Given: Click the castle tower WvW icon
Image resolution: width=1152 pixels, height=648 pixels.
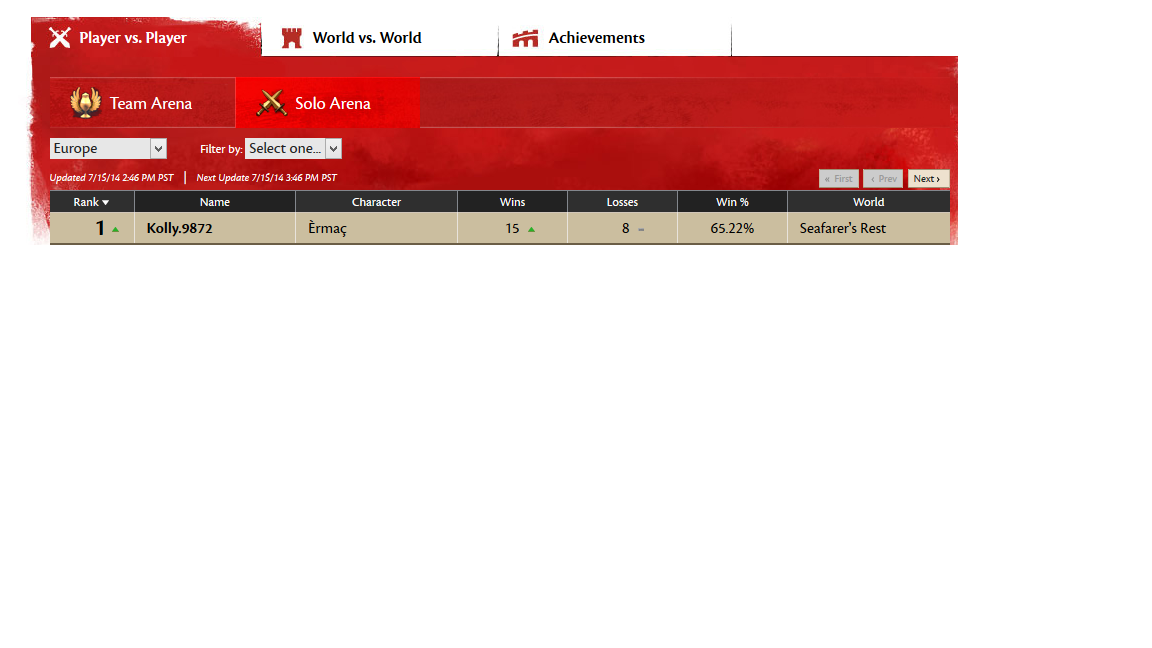Looking at the screenshot, I should tap(292, 38).
